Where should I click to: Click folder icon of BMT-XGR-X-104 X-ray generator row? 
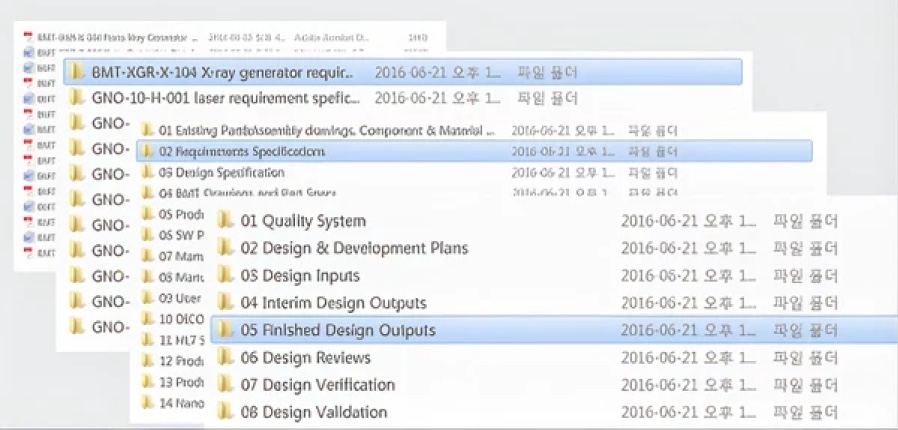pos(76,72)
